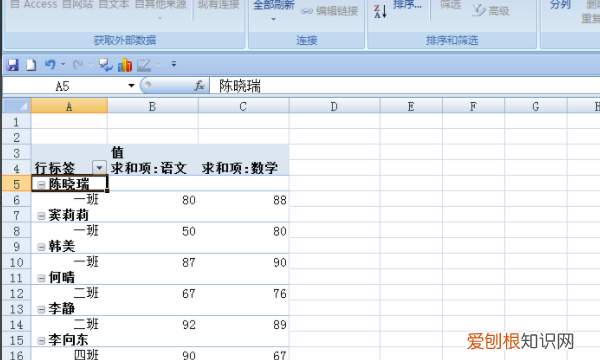Screen dimensions: 600x360
Task: Open the 行标签 filter dropdown
Action: coord(99,167)
